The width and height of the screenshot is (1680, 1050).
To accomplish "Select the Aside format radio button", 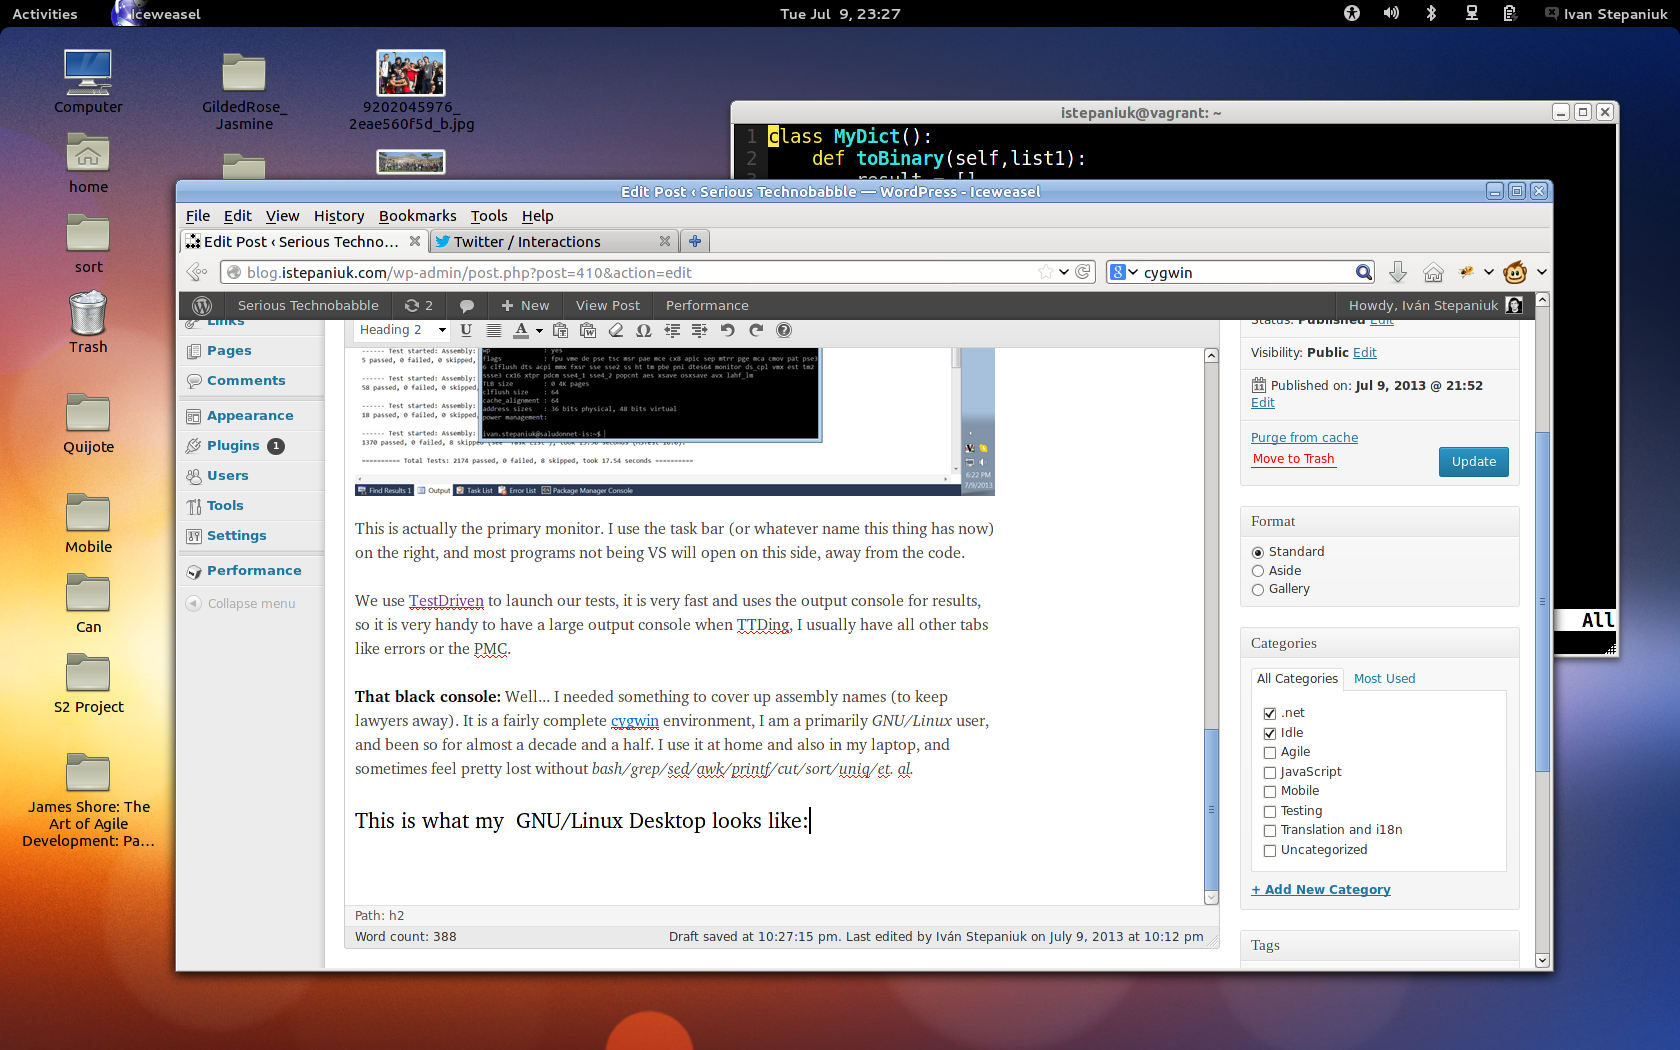I will (1258, 571).
